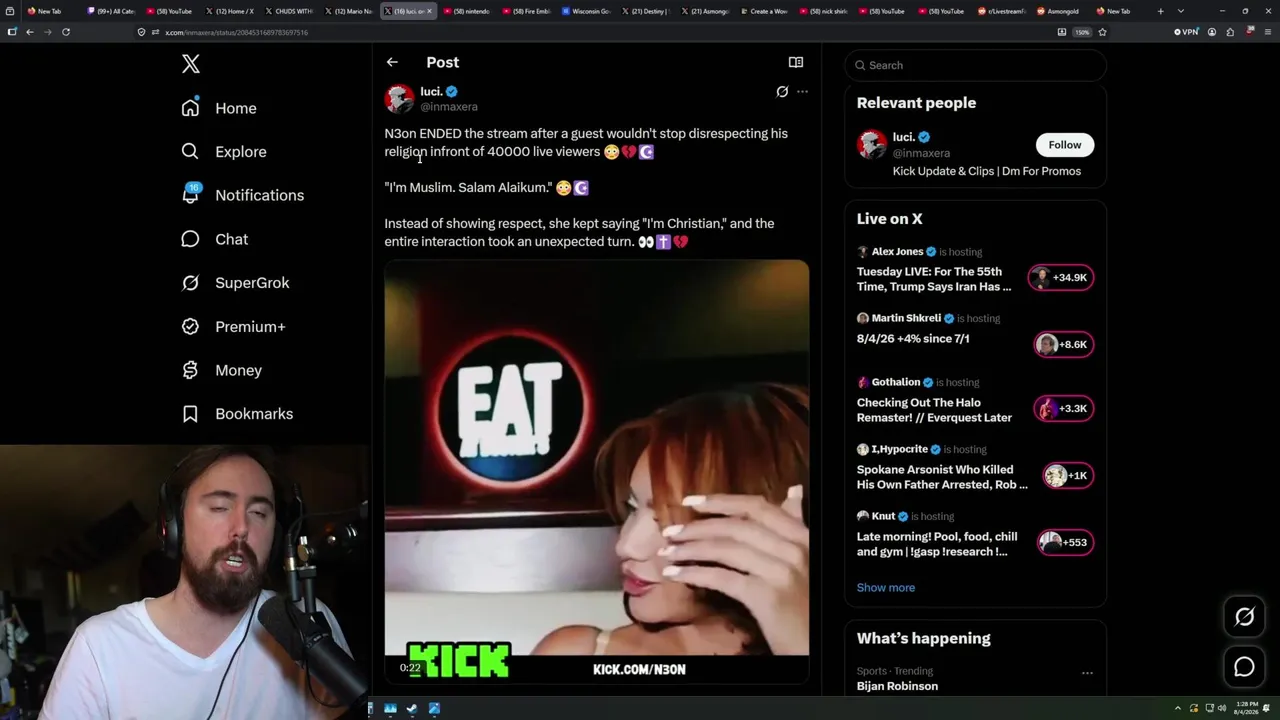Reload the page in the browser toolbar
The image size is (1280, 720).
pos(66,32)
